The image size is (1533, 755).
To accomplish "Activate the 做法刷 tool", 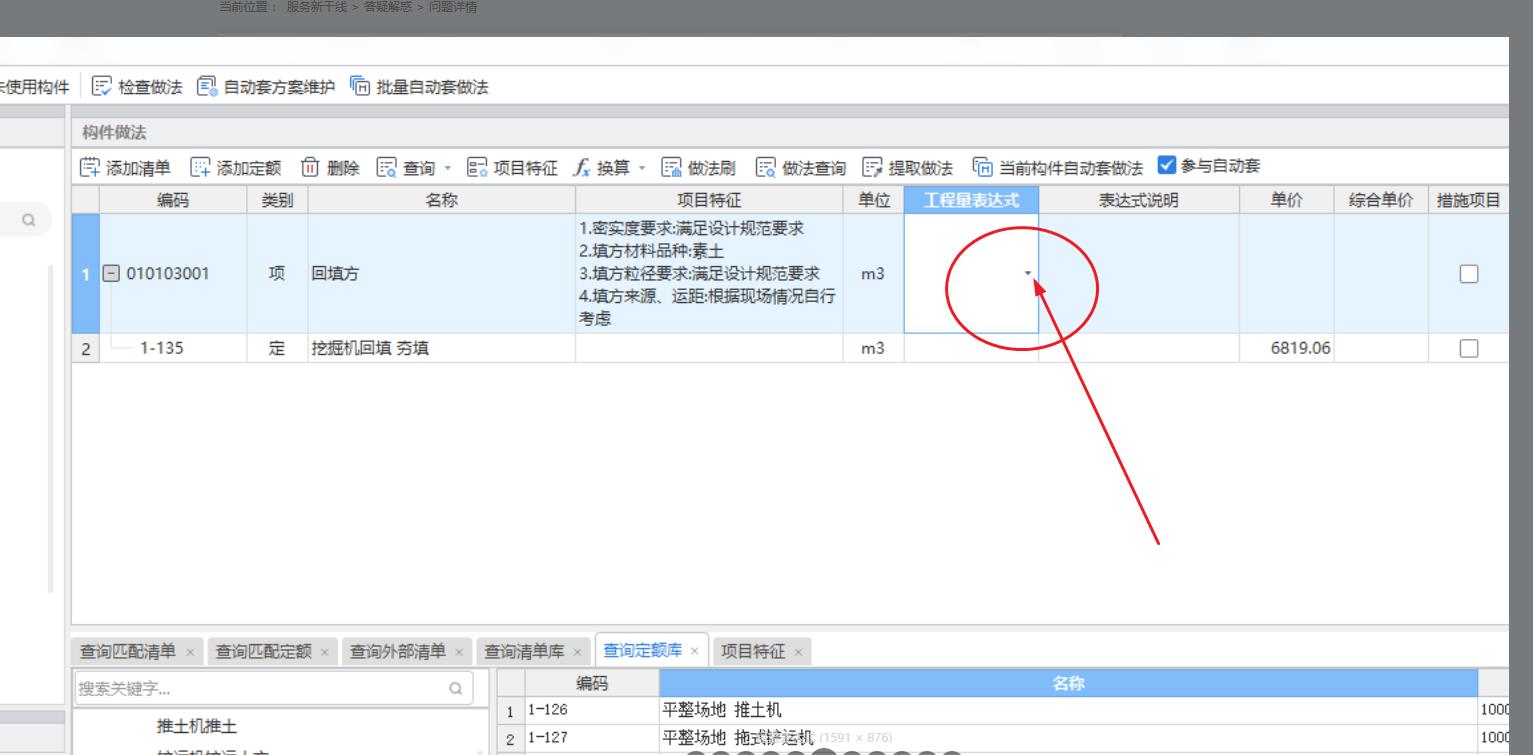I will (x=699, y=167).
